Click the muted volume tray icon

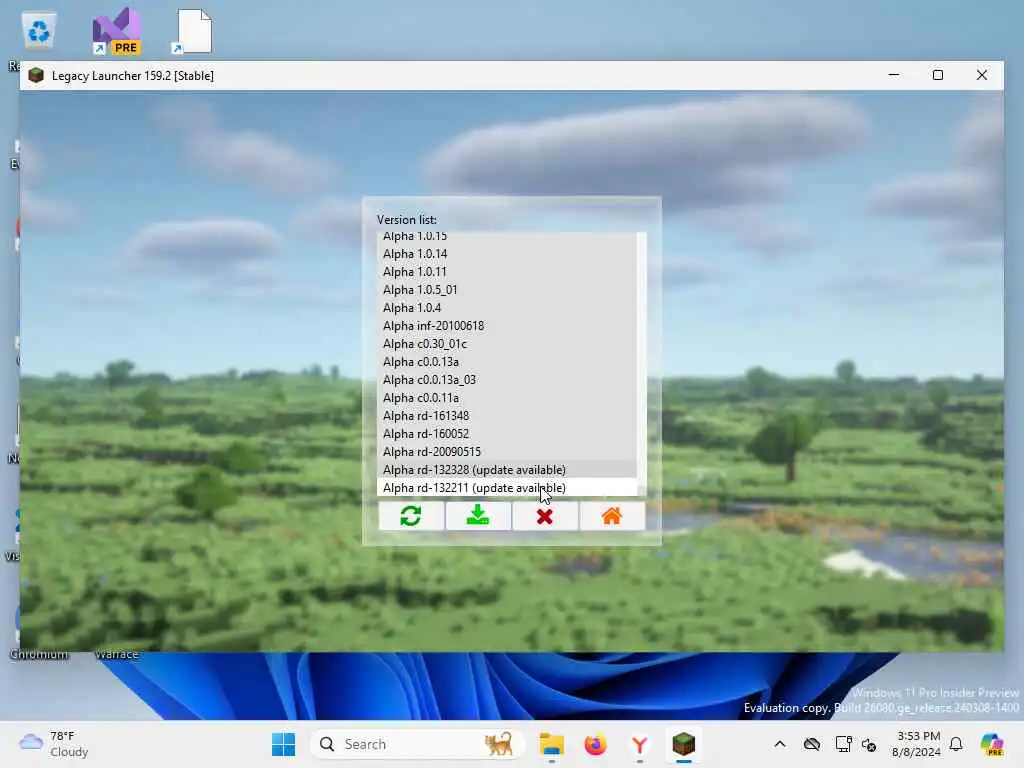click(x=869, y=744)
